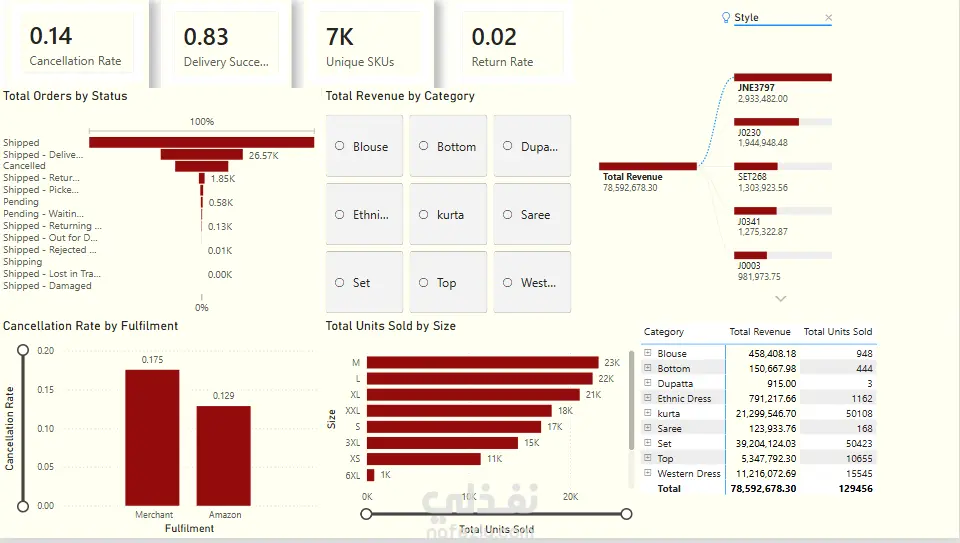The height and width of the screenshot is (543, 960).
Task: Pick the Top category radio button
Action: [424, 282]
